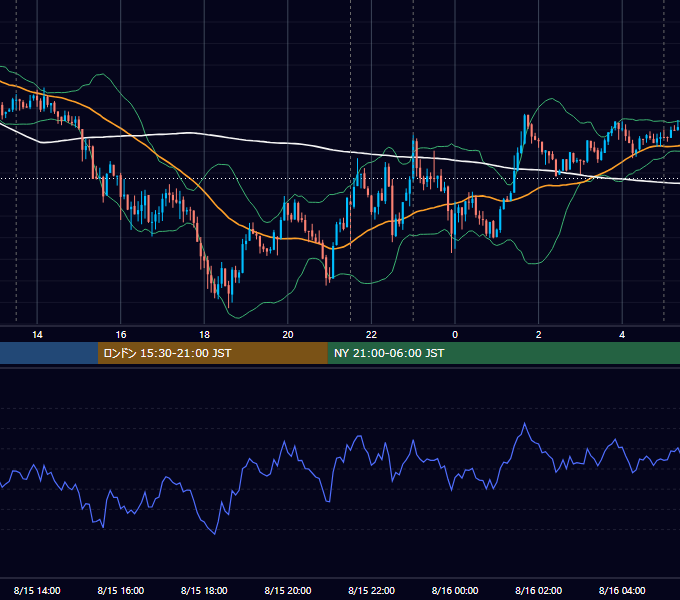Click the 22 hour tick label
This screenshot has width=680, height=600.
pos(371,335)
